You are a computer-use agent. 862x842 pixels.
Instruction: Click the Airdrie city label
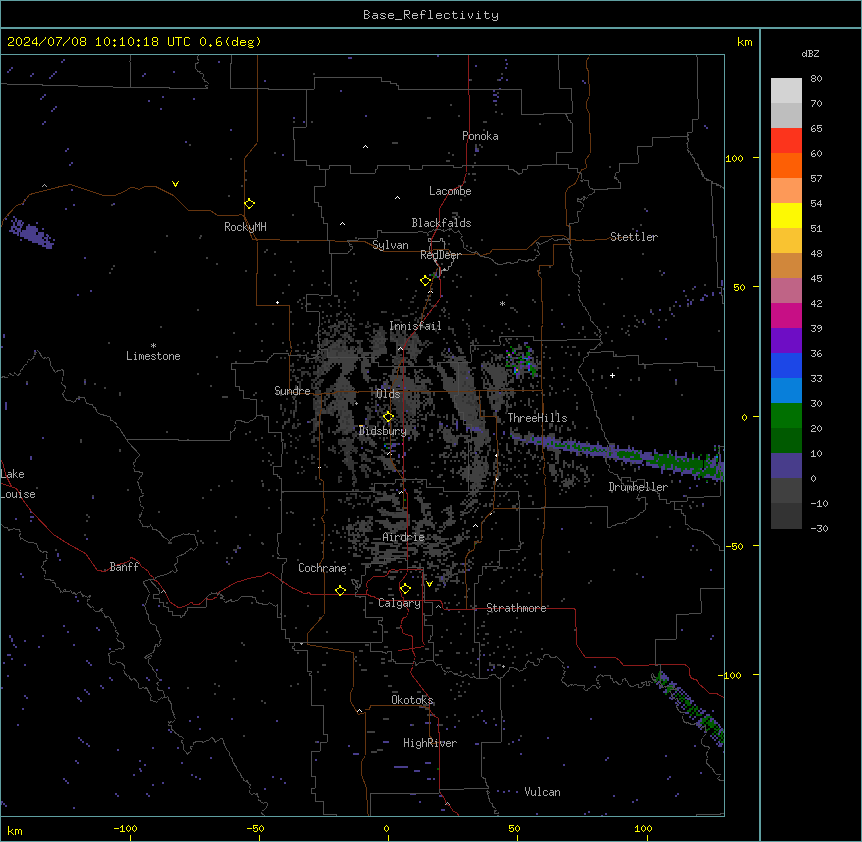click(x=403, y=537)
